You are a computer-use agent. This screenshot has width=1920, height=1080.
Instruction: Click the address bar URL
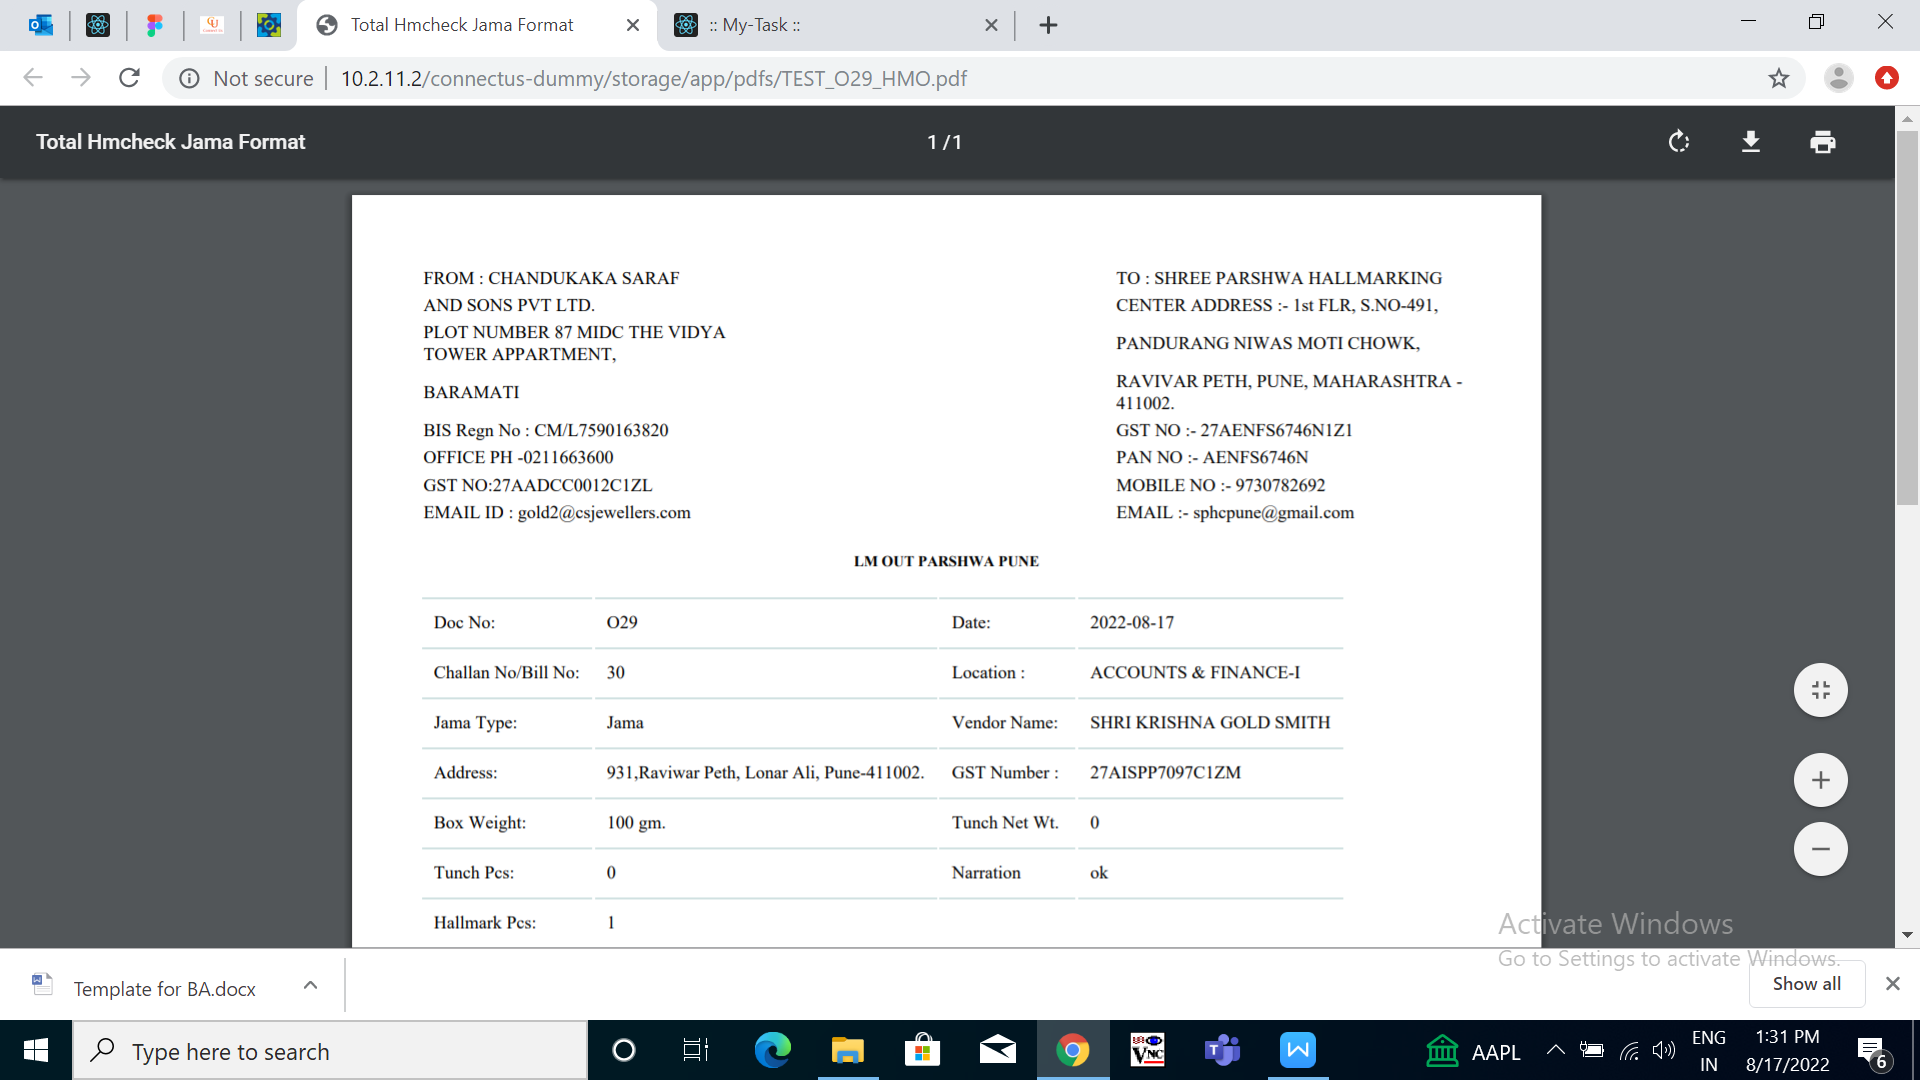click(654, 78)
